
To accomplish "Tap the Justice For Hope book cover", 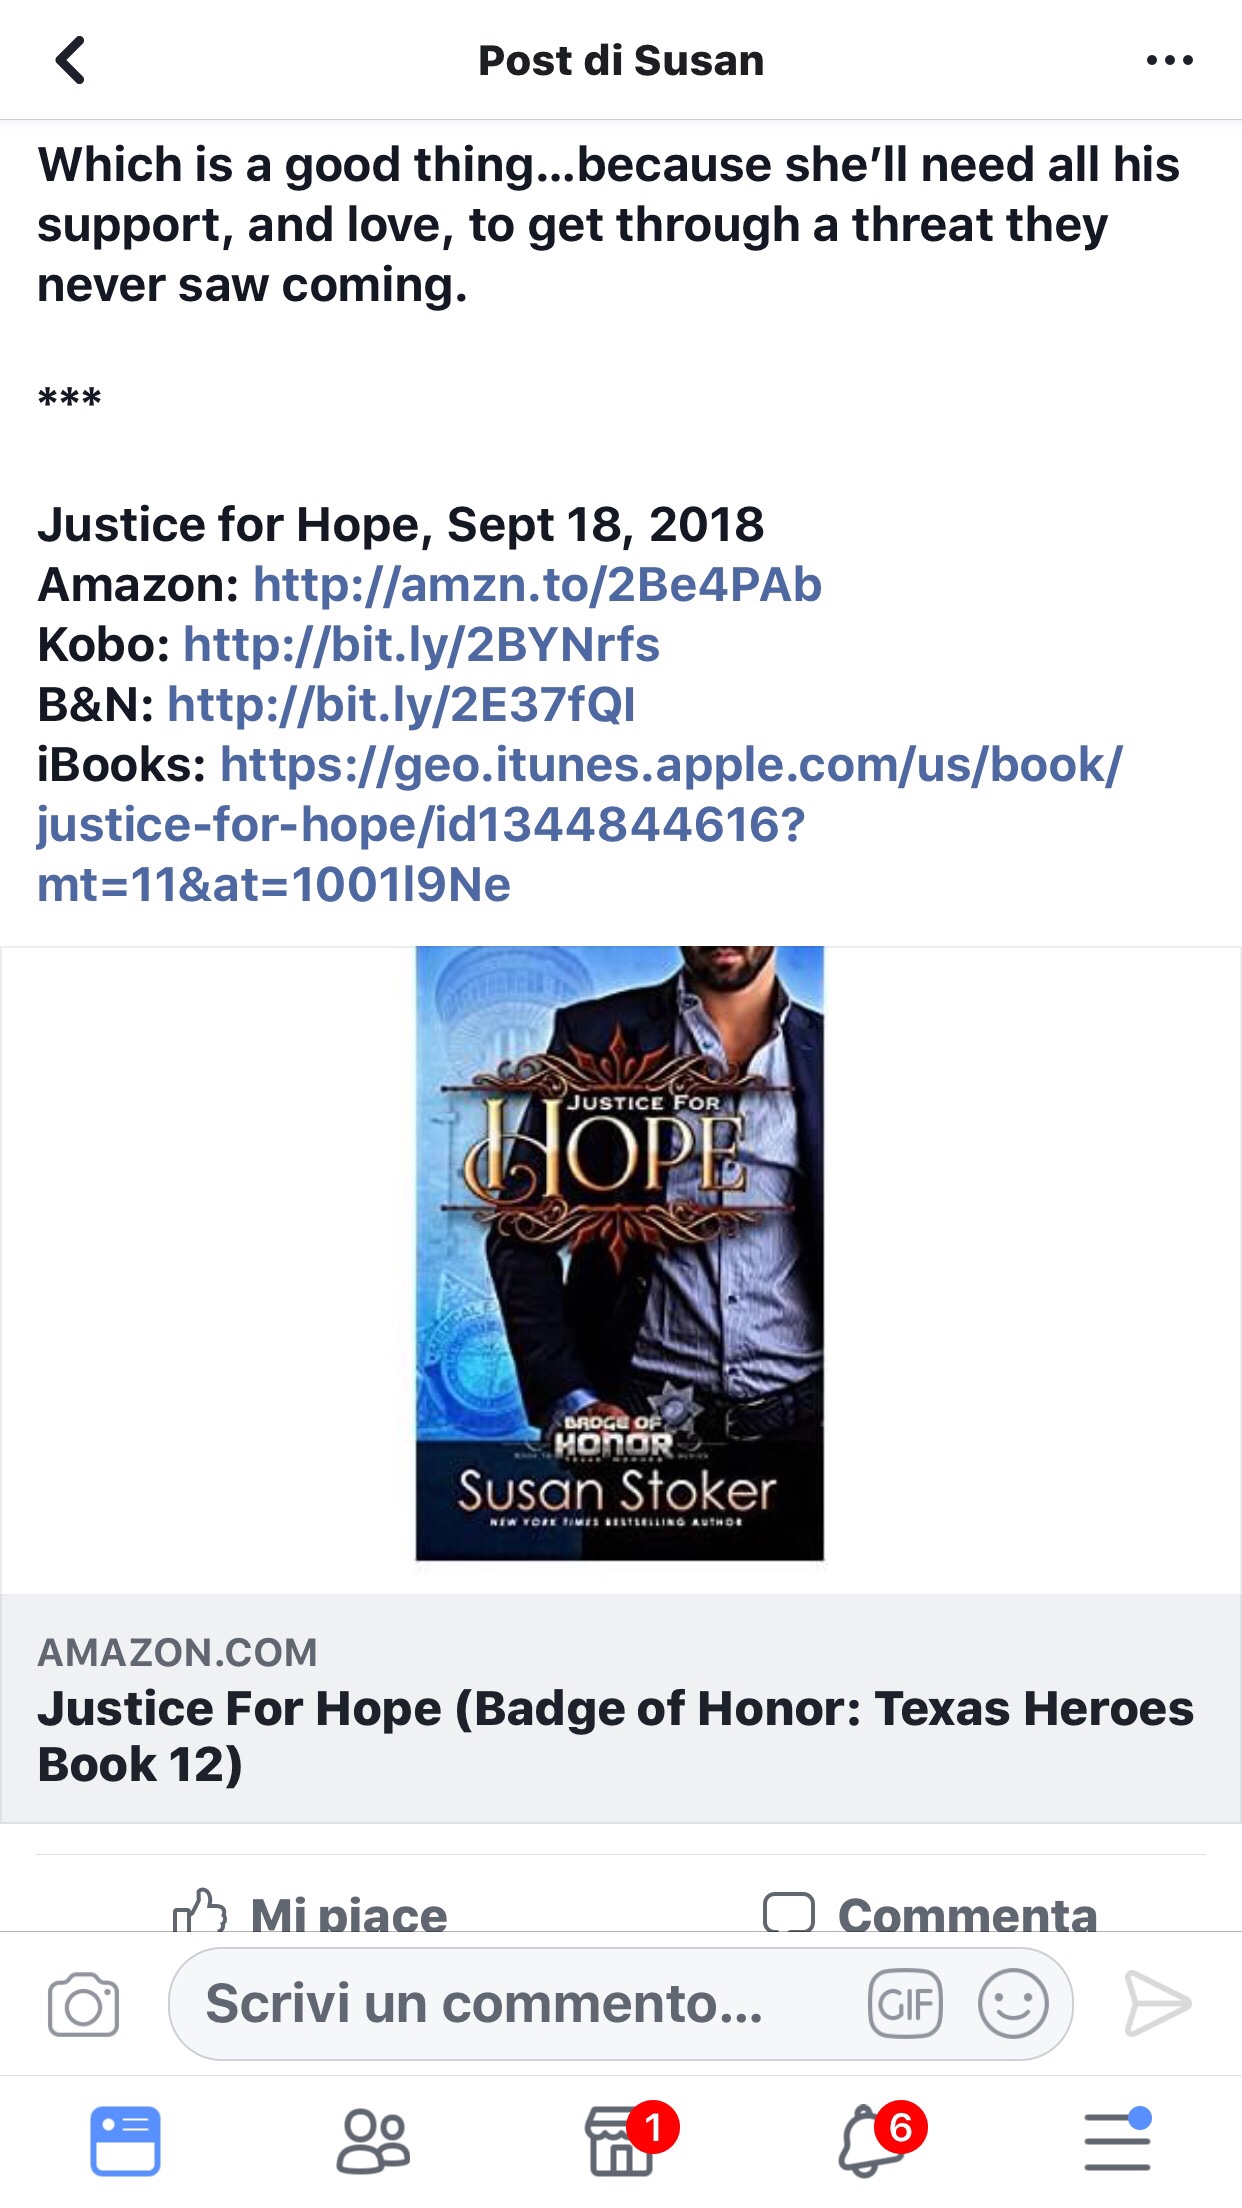I will (x=620, y=1253).
